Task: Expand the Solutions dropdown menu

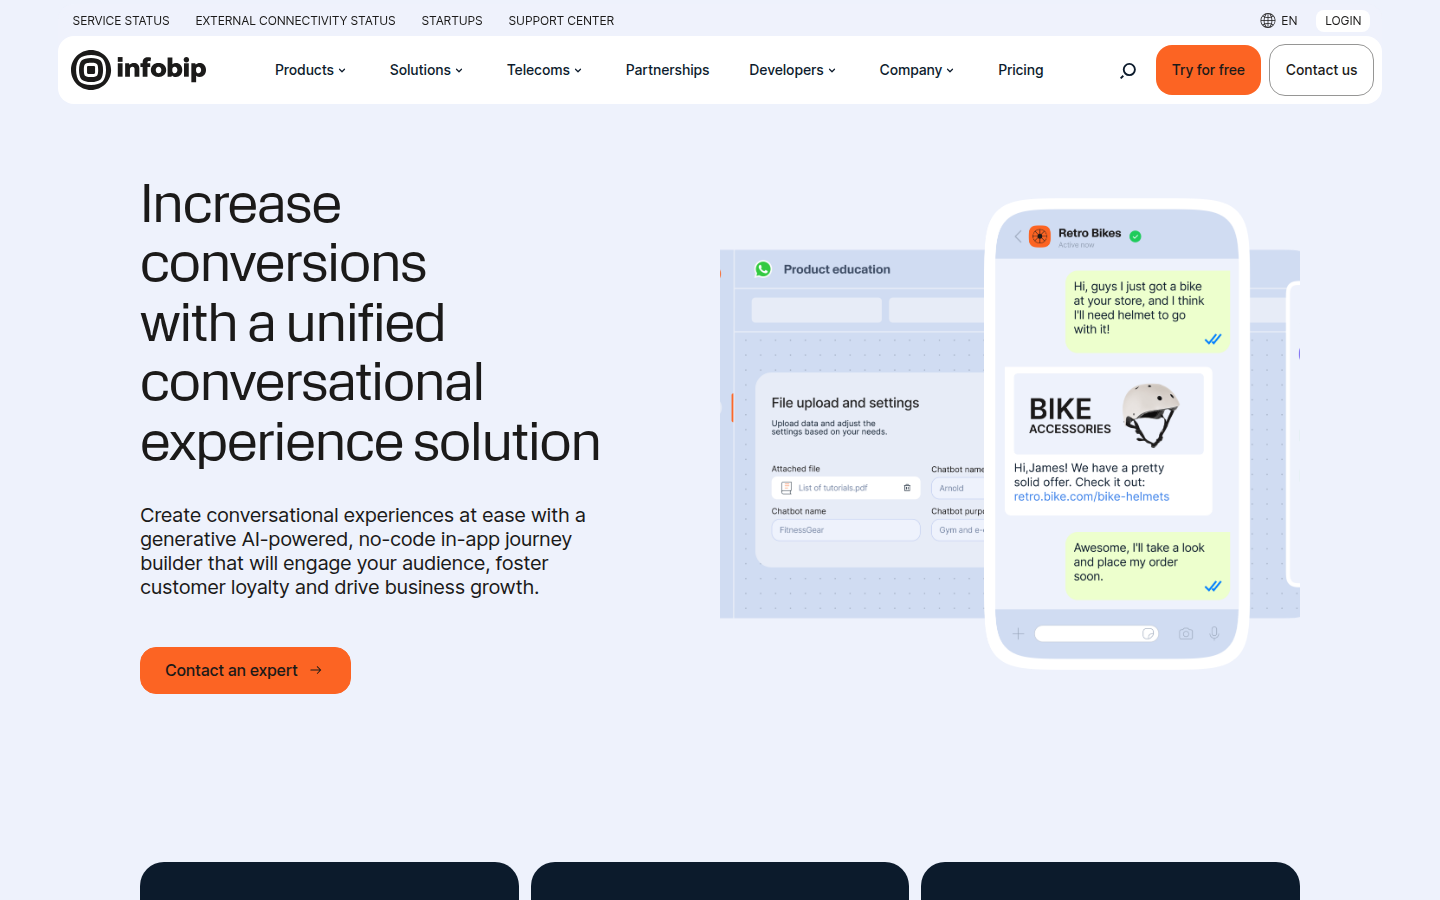Action: (426, 70)
